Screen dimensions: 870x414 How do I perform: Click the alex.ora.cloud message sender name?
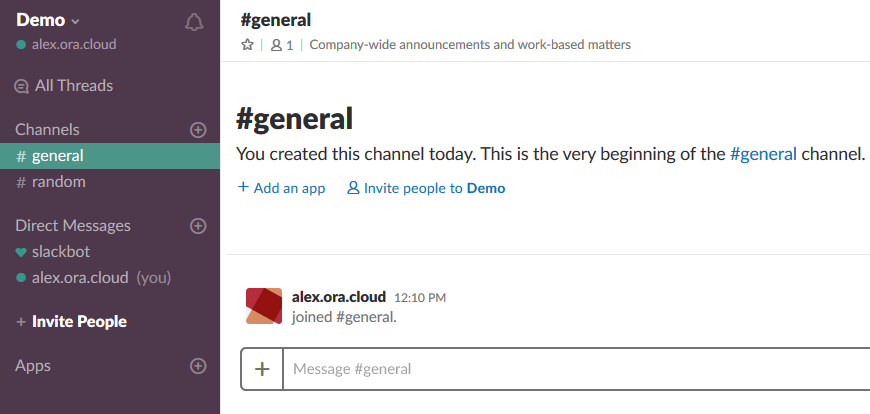[x=338, y=297]
